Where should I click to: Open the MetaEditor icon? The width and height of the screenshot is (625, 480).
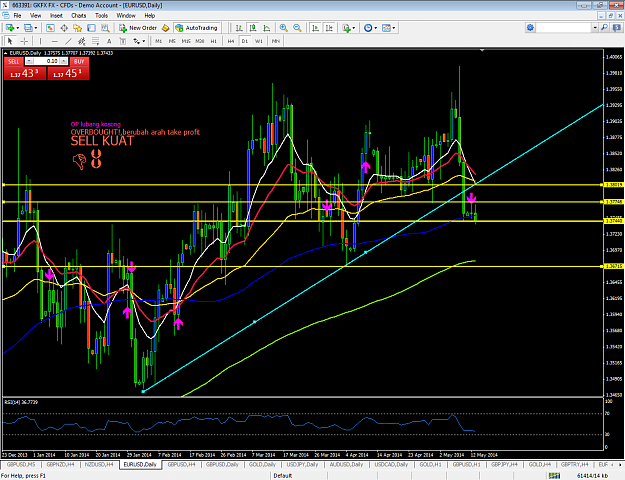click(165, 28)
